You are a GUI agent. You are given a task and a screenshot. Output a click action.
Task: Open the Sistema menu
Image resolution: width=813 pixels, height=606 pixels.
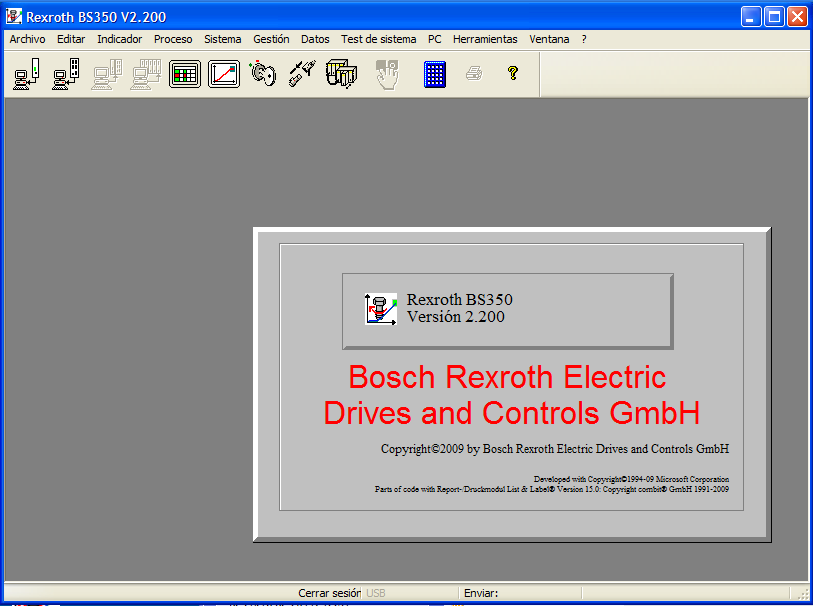(x=223, y=39)
